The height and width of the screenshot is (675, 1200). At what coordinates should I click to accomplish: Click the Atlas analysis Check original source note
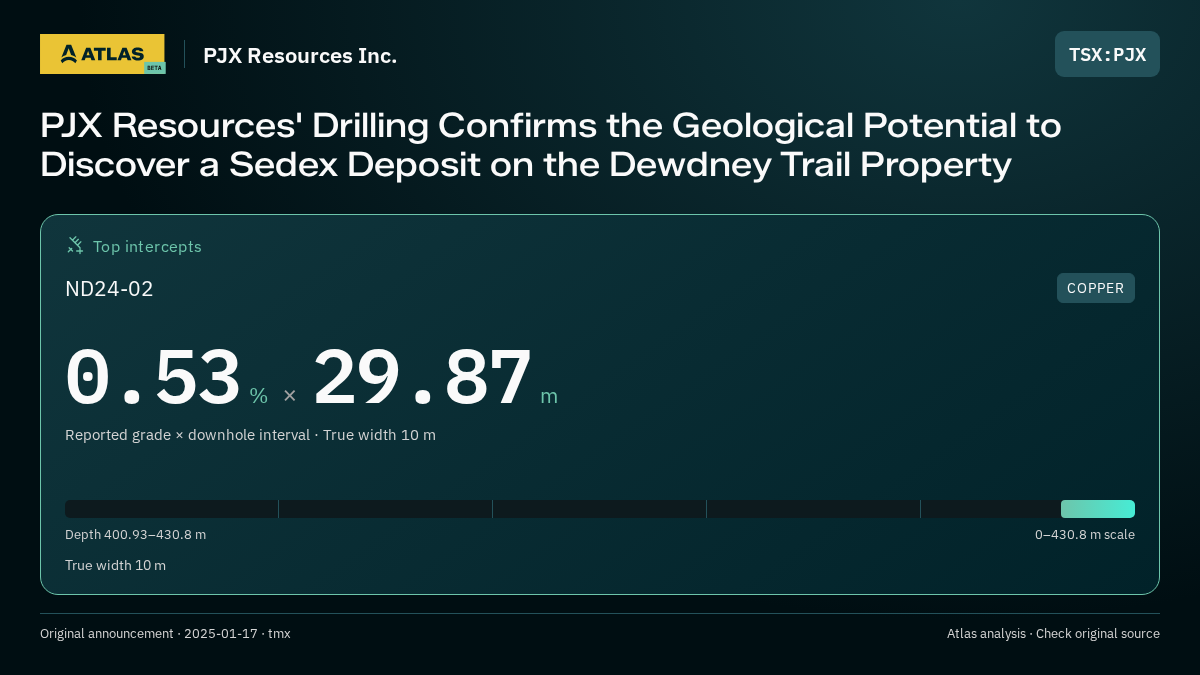[x=1053, y=634]
